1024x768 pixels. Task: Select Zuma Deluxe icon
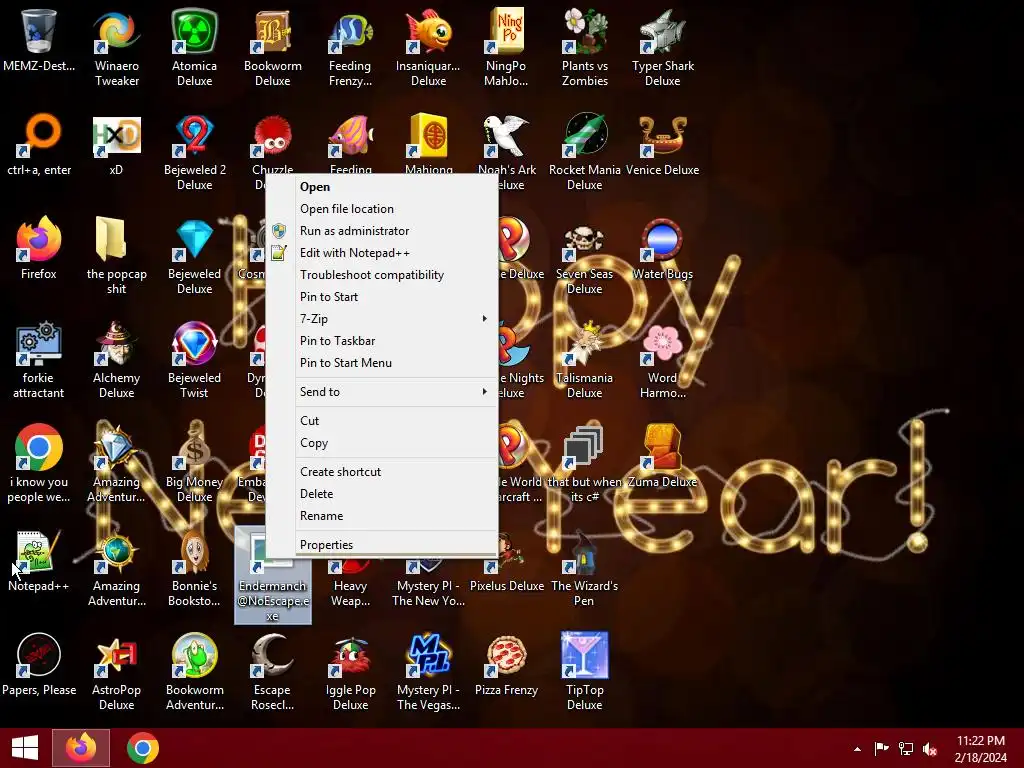tap(662, 447)
